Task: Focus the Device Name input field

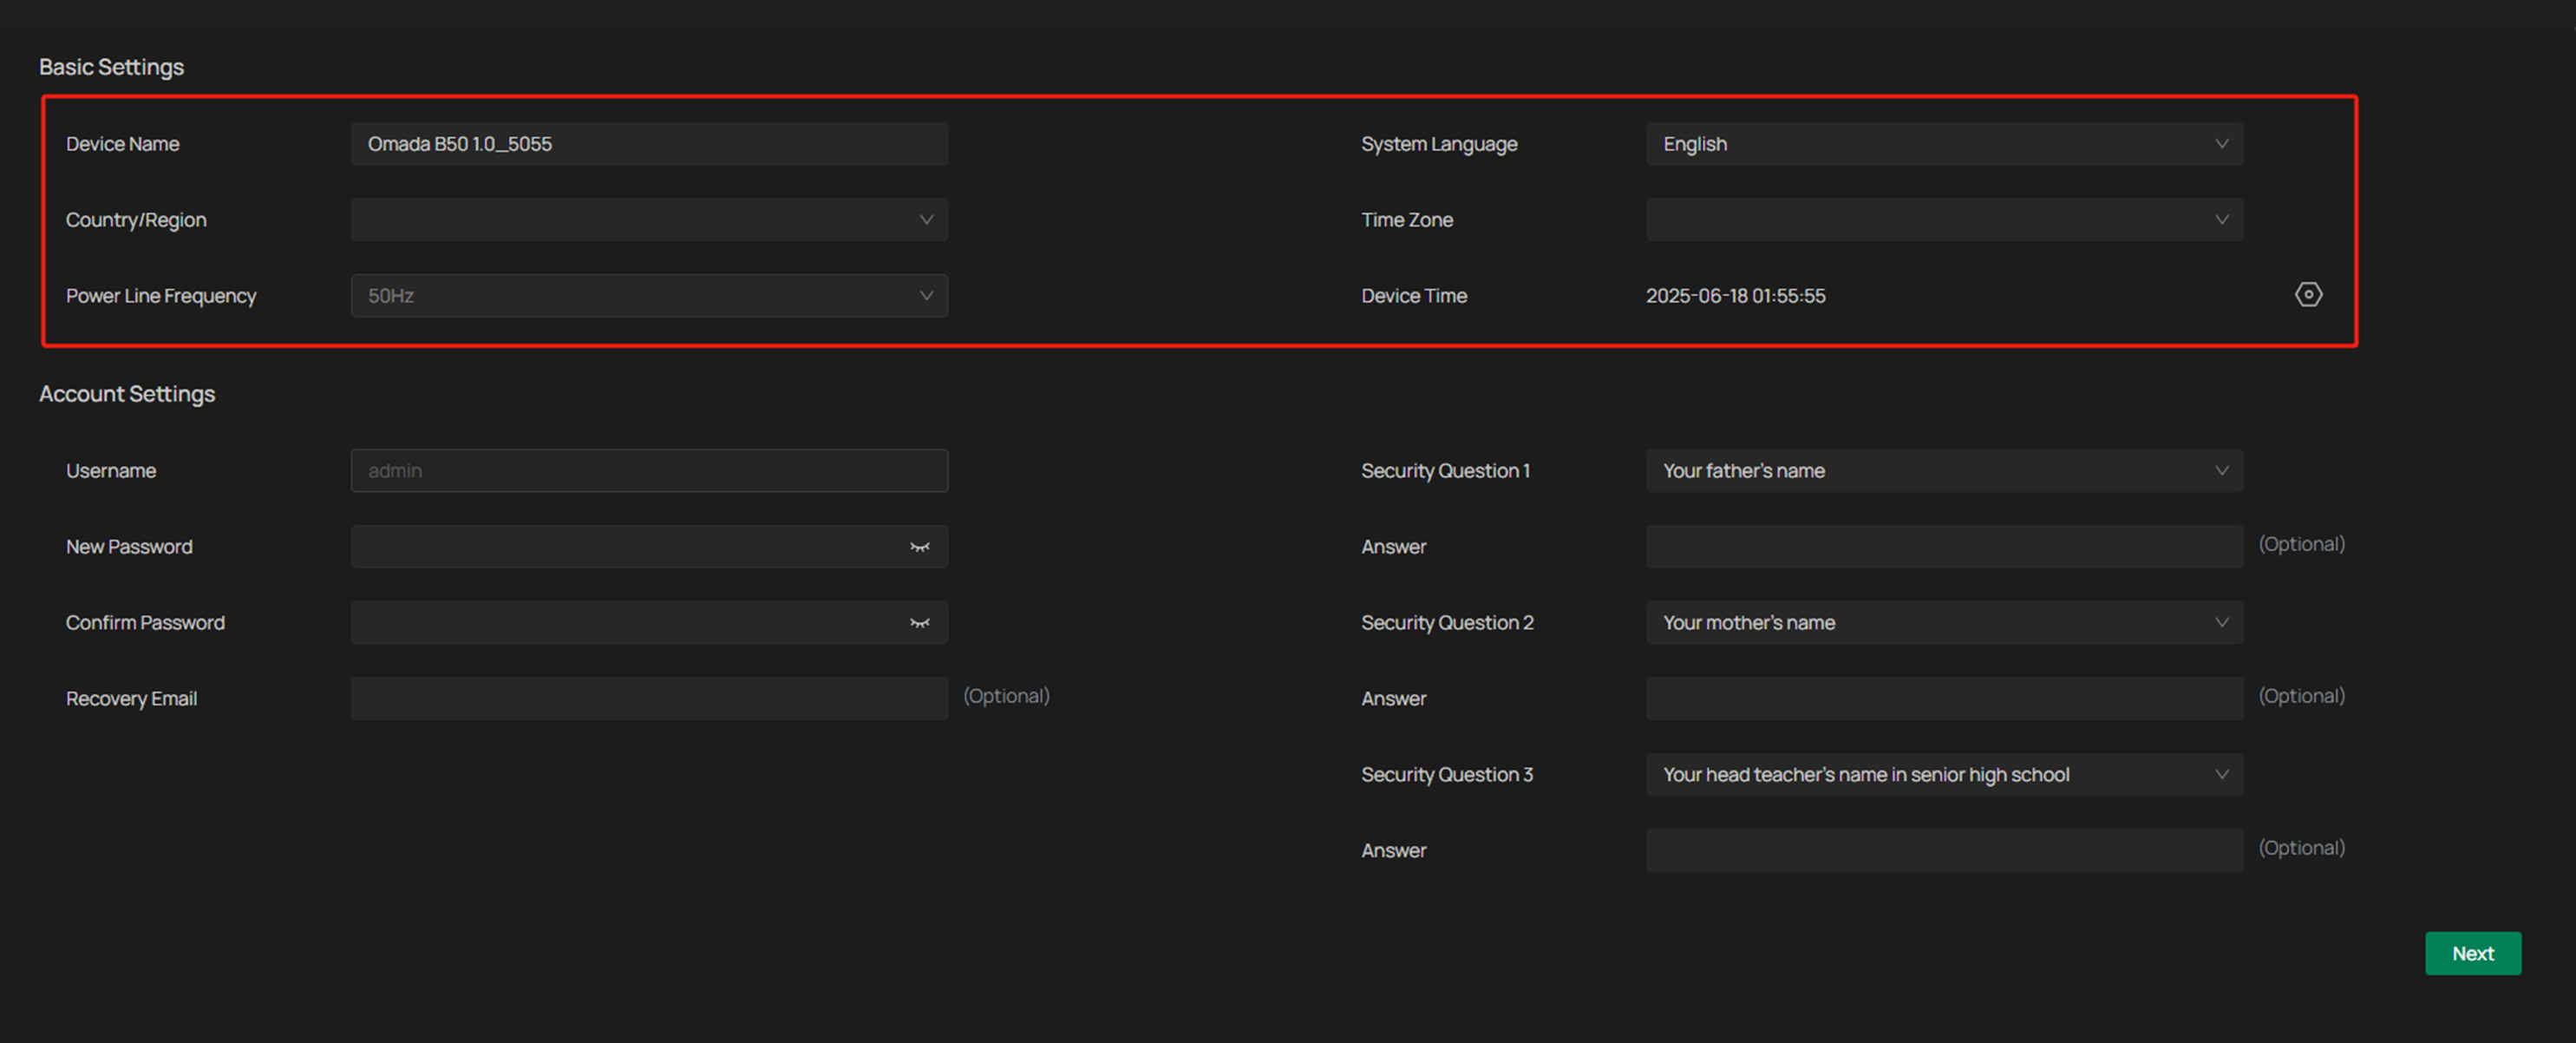Action: 649,144
